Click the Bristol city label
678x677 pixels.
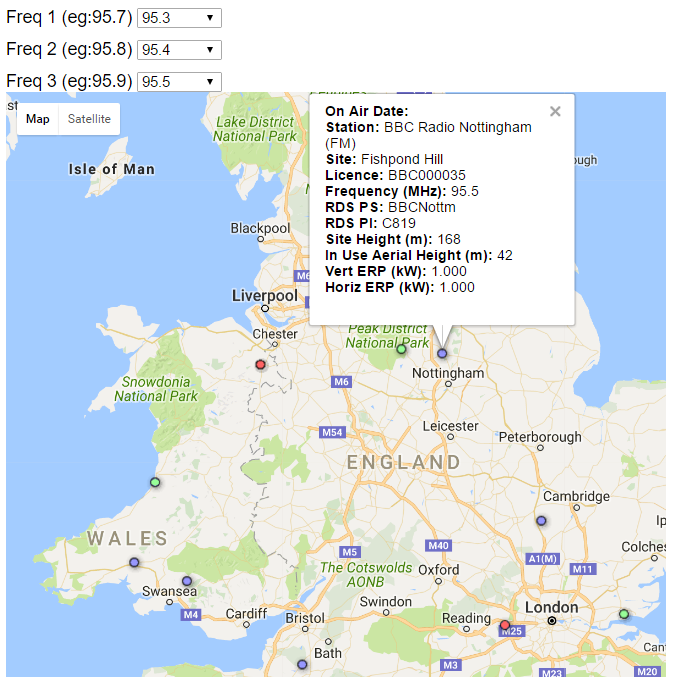pos(305,618)
